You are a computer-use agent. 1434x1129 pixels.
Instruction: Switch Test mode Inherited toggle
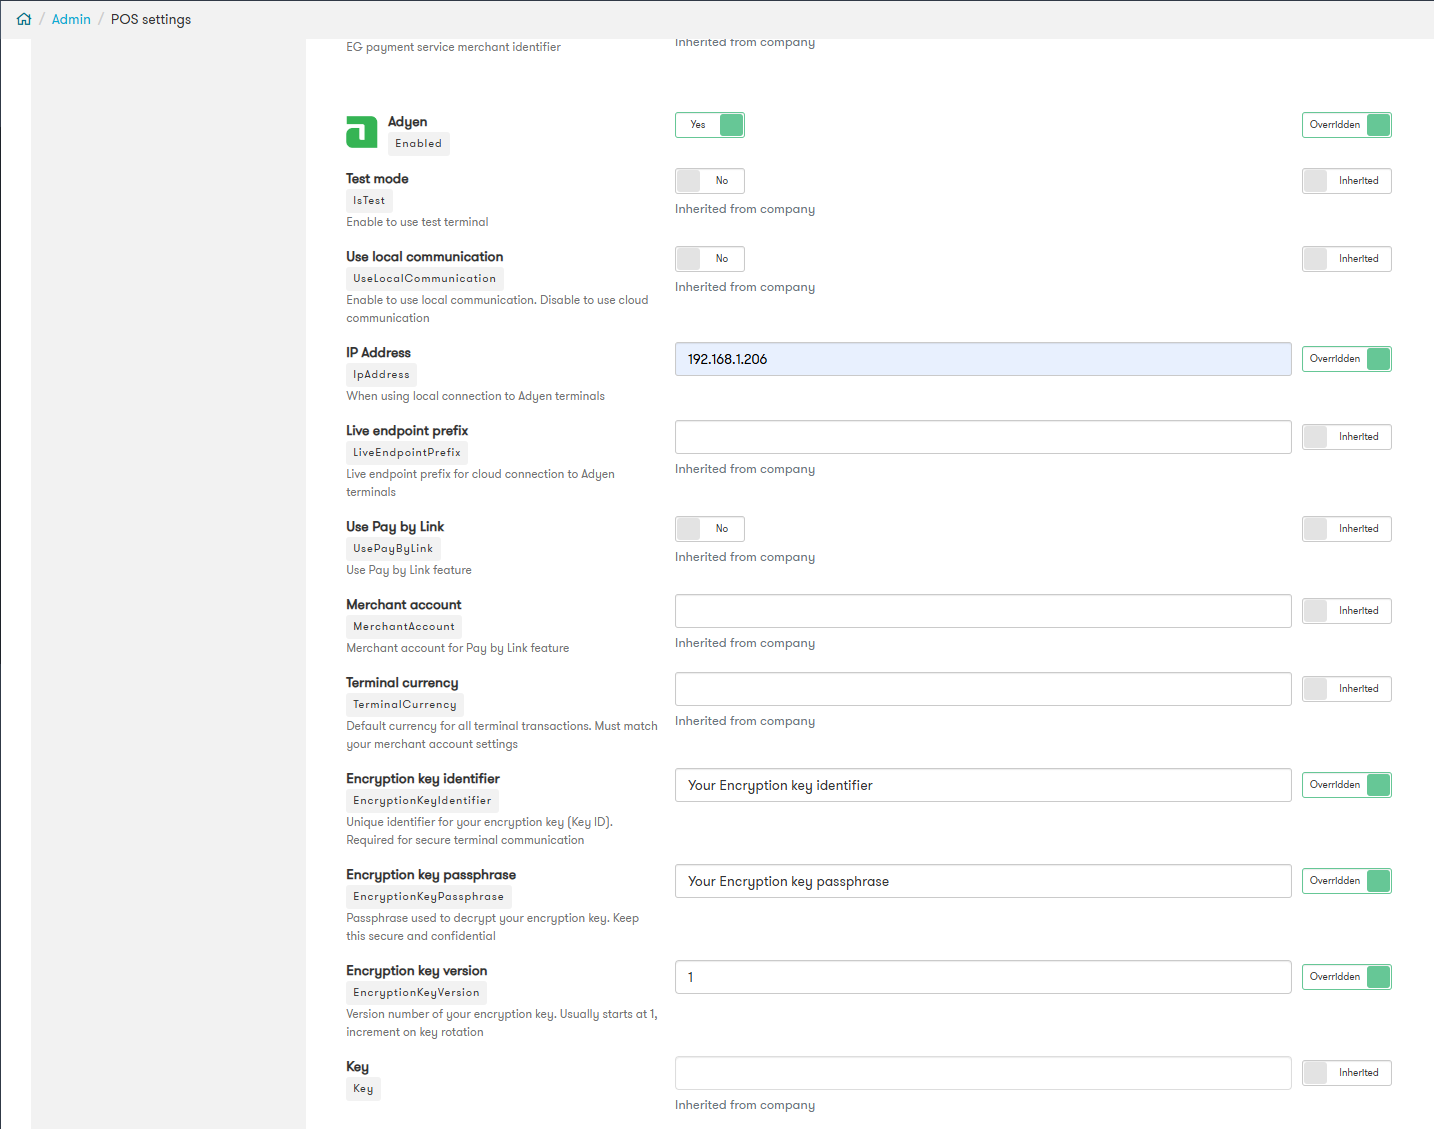[x=1347, y=181]
